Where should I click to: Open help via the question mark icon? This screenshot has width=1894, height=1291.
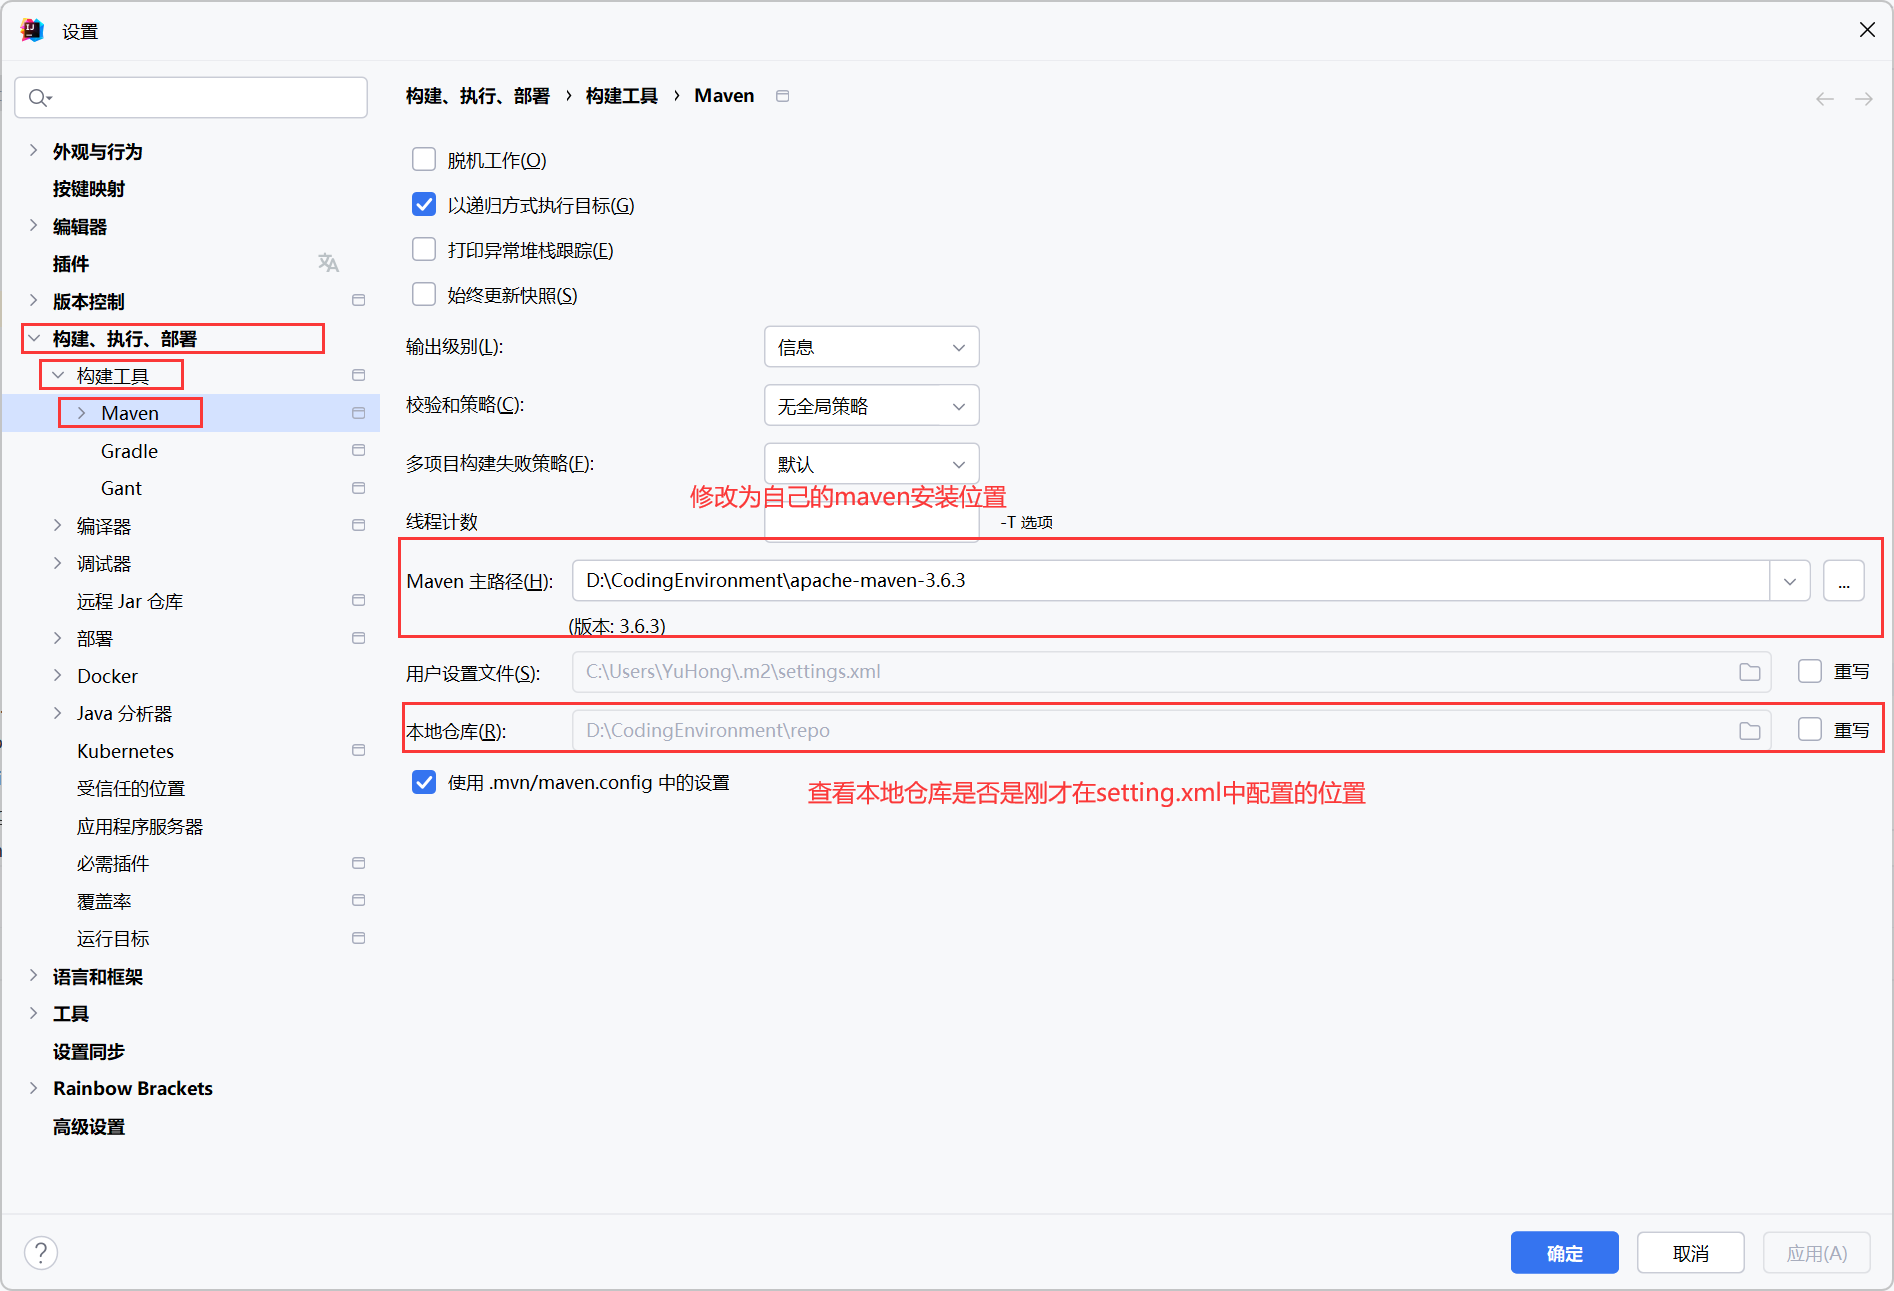[41, 1252]
